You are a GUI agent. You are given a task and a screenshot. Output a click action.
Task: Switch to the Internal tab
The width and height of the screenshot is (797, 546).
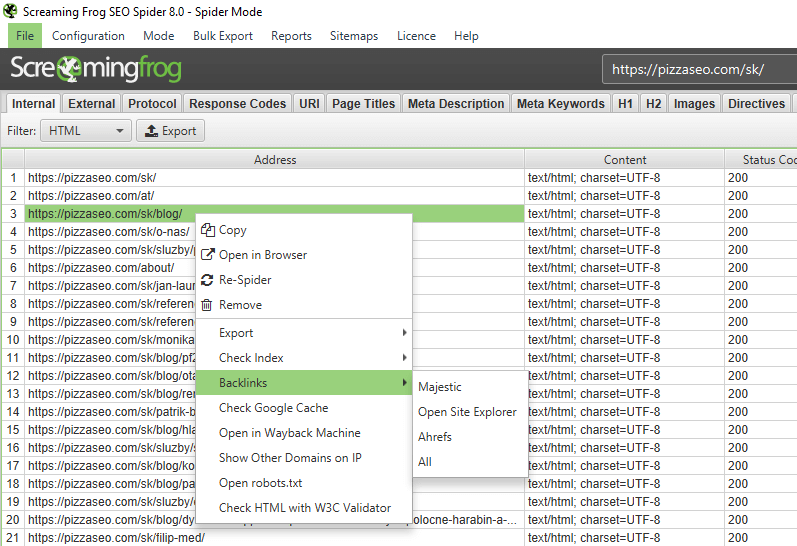click(34, 104)
